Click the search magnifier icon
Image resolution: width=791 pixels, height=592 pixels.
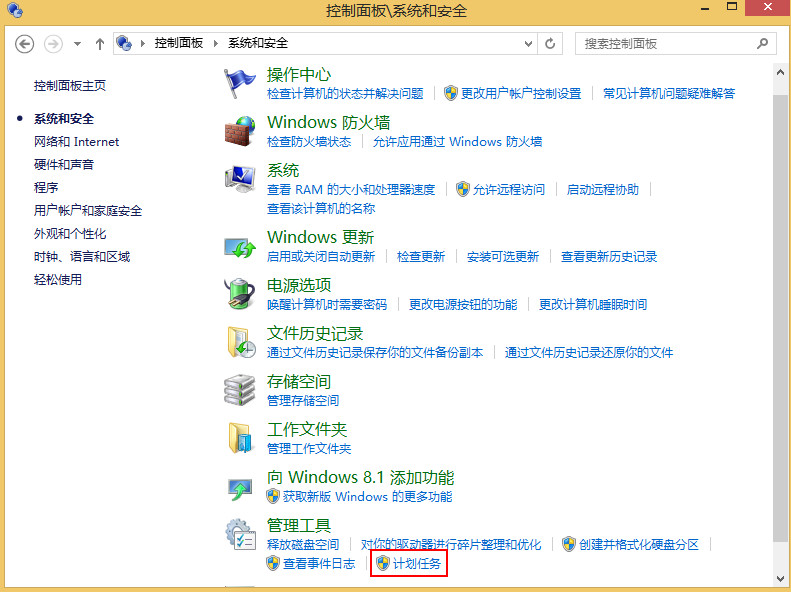762,43
